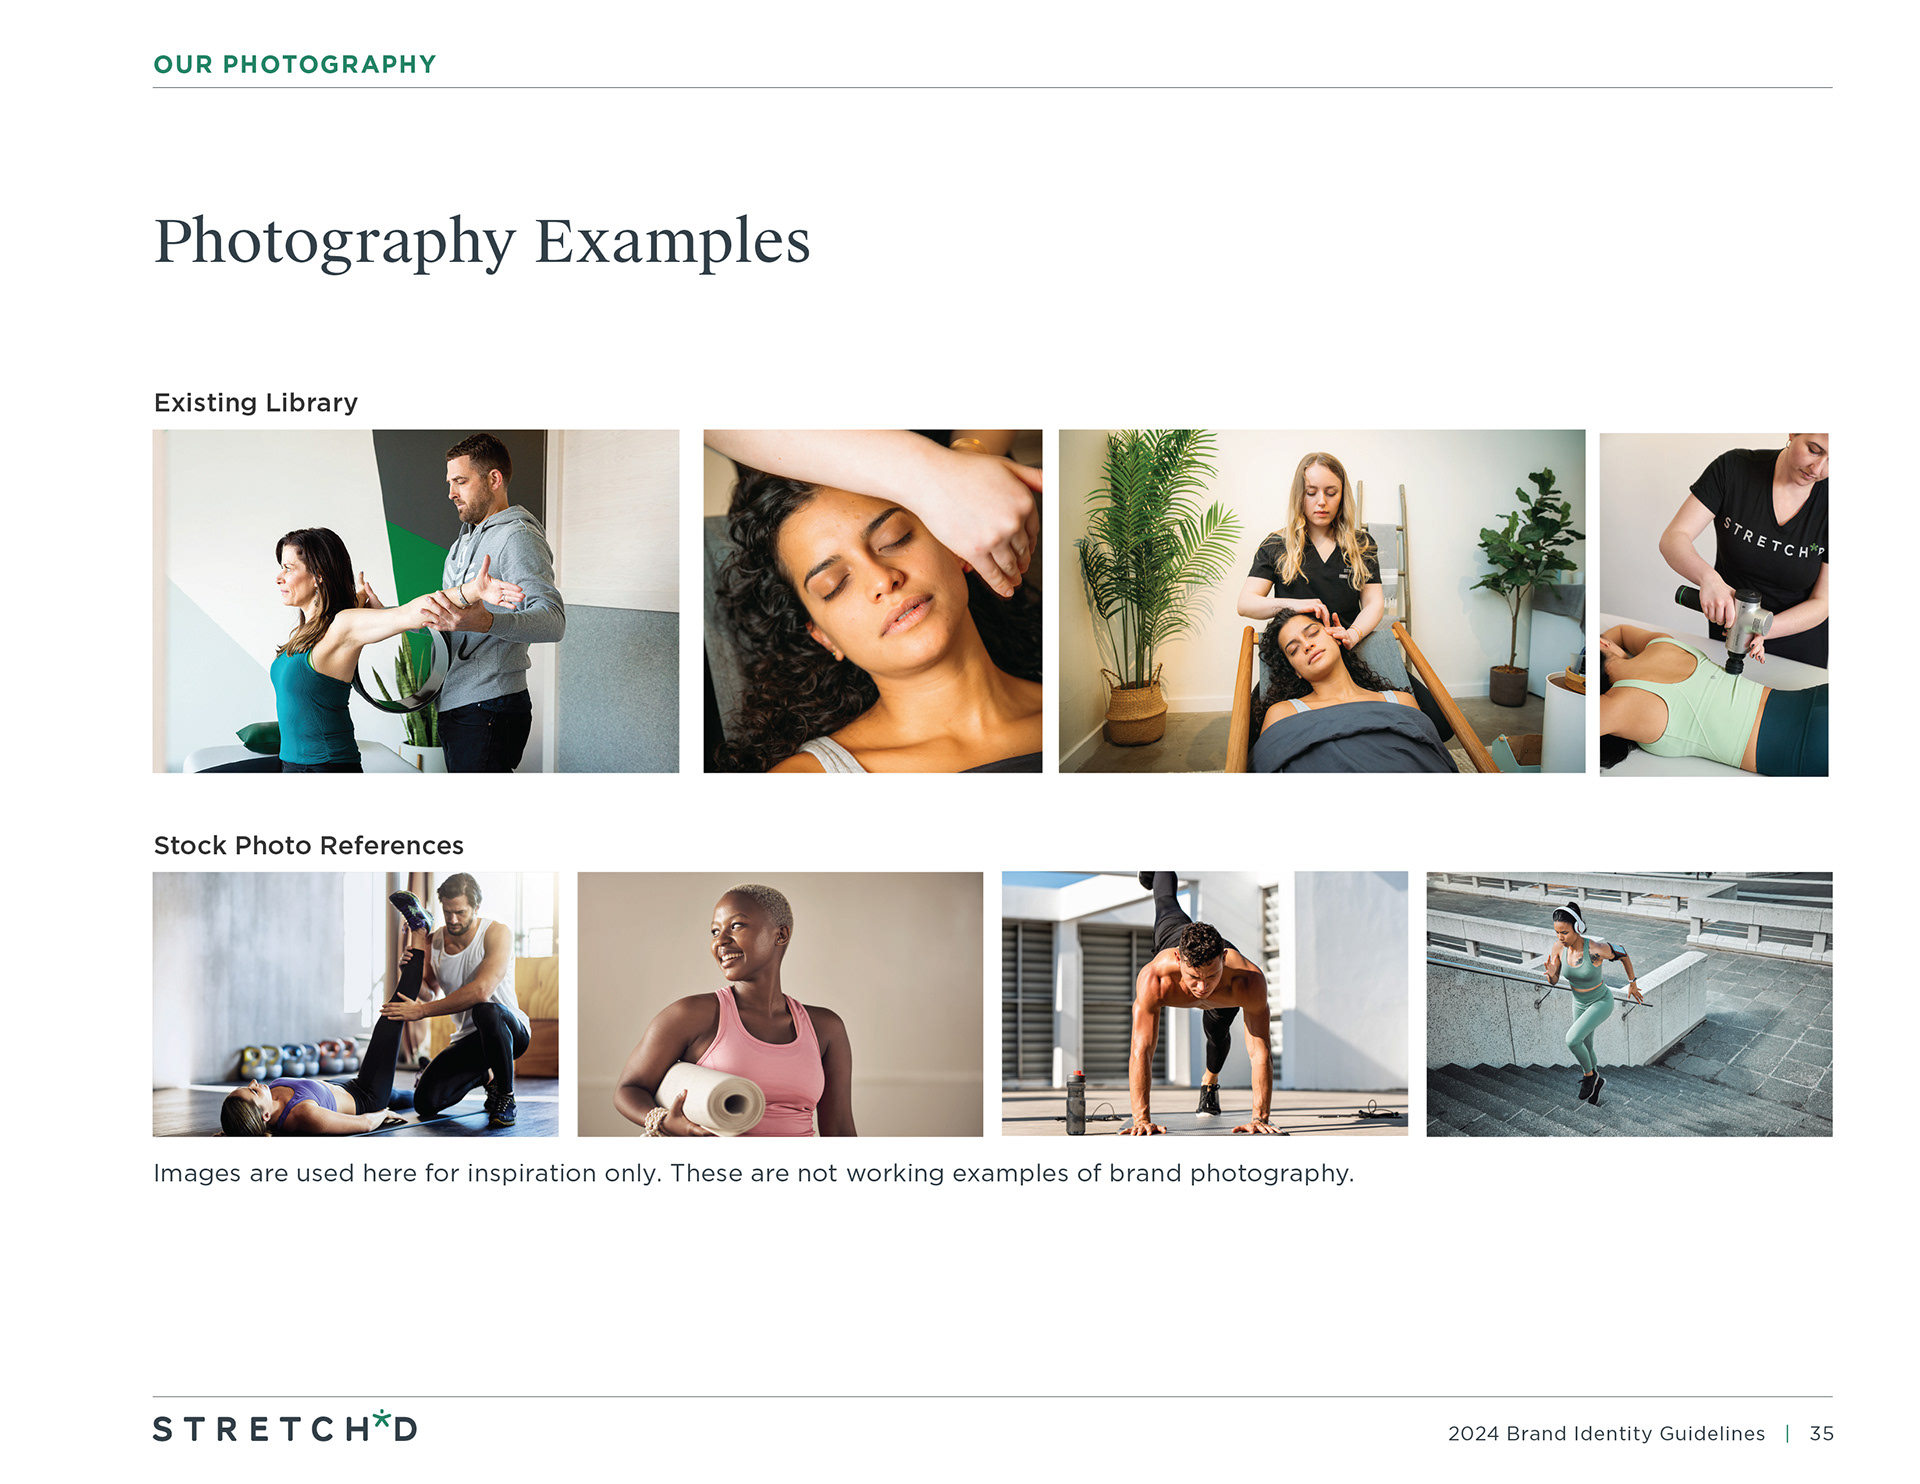This screenshot has height=1484, width=1920.
Task: Select the Stock Photo References heading
Action: (x=308, y=845)
